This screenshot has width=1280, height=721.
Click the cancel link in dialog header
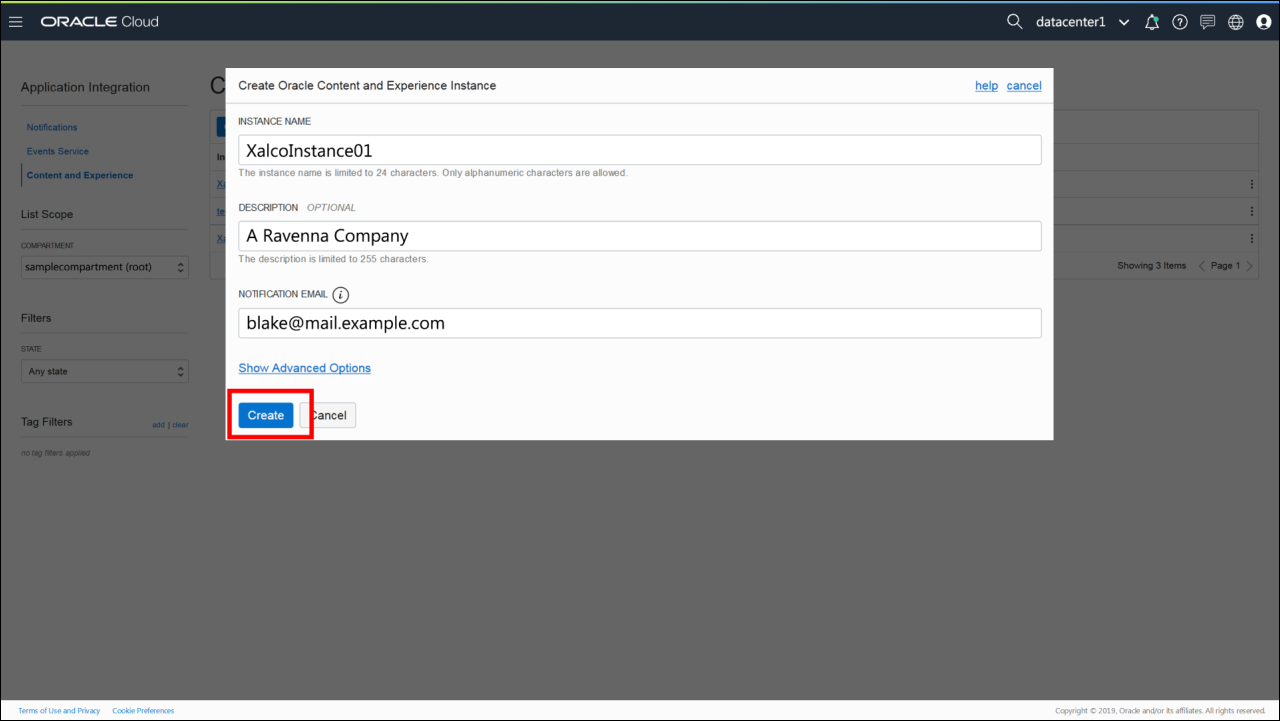(x=1024, y=86)
